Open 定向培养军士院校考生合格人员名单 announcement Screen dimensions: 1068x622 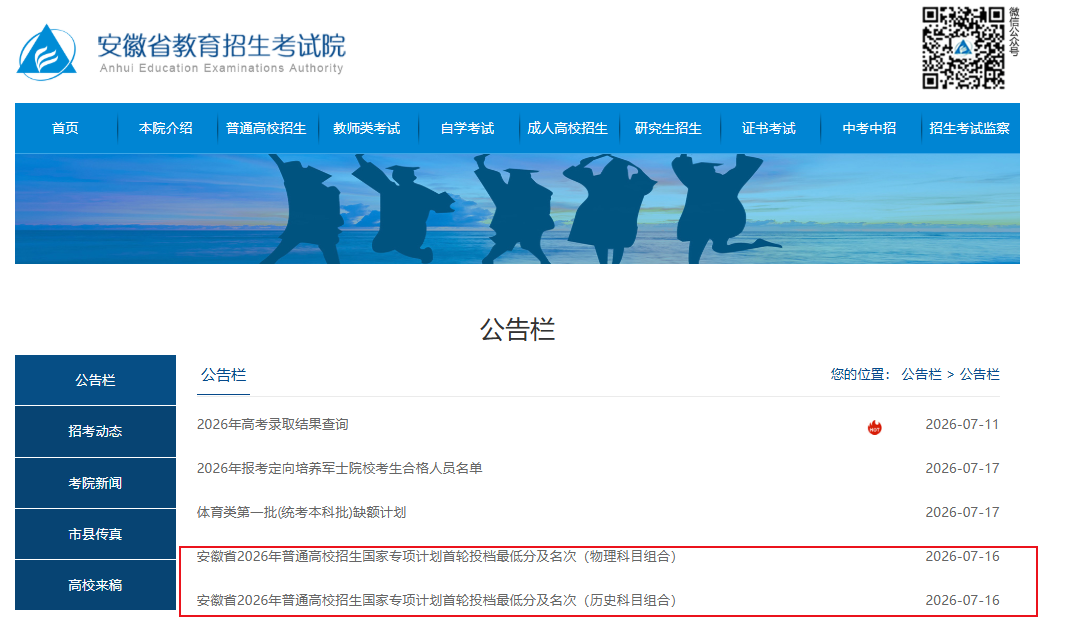pos(339,468)
